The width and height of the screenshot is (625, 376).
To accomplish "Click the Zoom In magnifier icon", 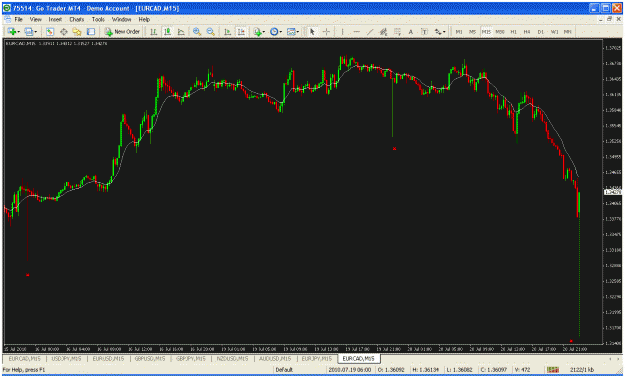I will pyautogui.click(x=197, y=31).
